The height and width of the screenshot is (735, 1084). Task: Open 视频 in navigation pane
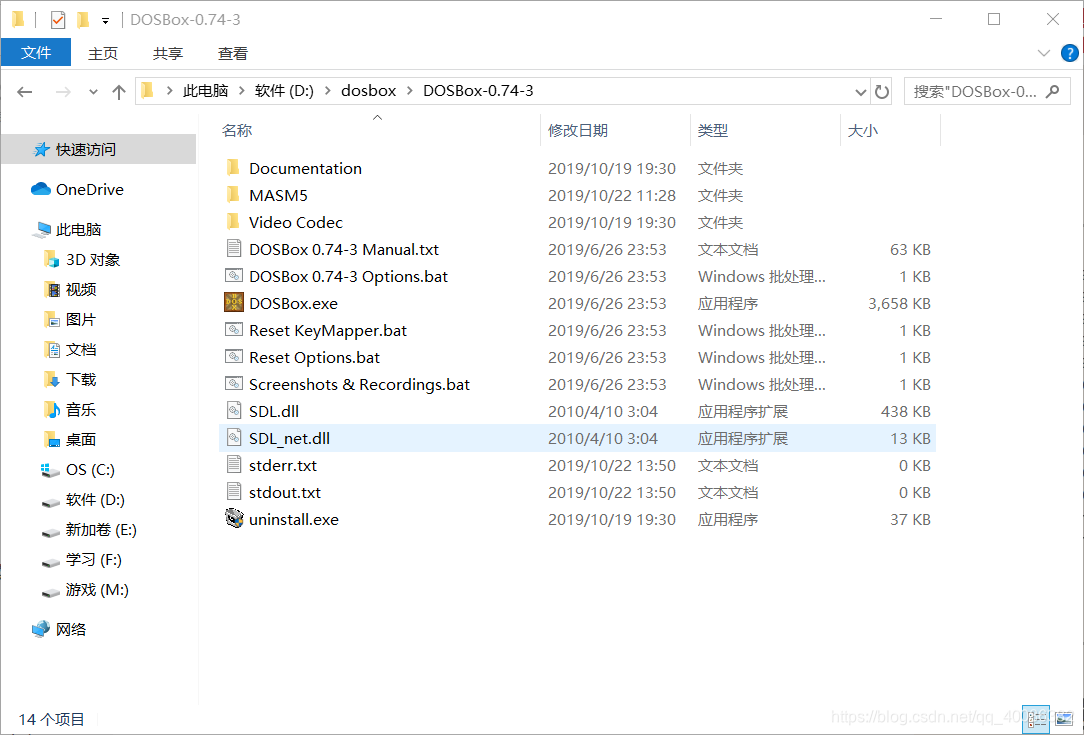(81, 289)
